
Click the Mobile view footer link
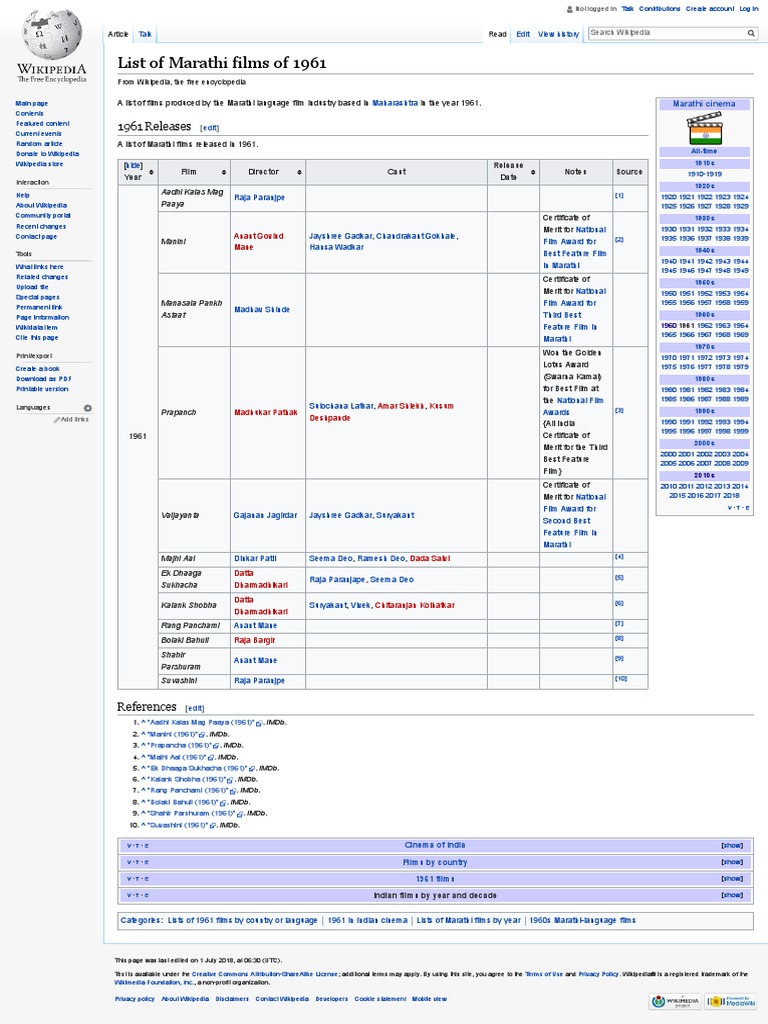(x=429, y=999)
